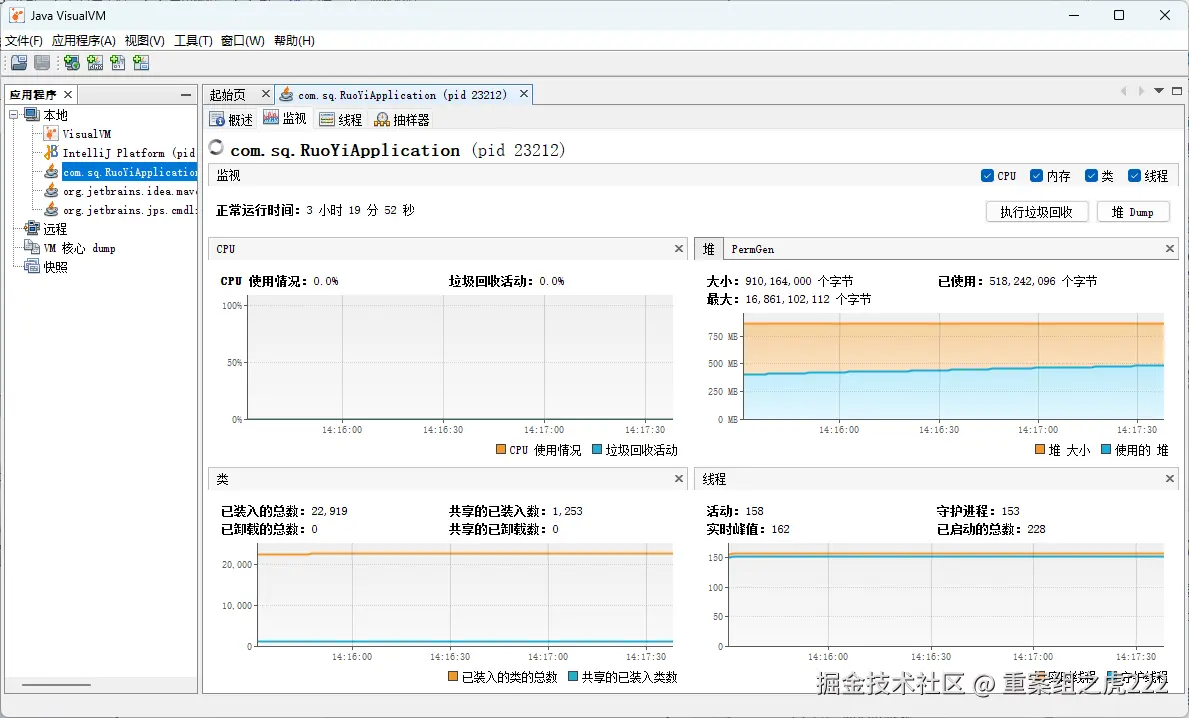Screen dimensions: 1189x718
Task: Click the orange CPU 使用情况 legend swatch
Action: click(x=500, y=450)
